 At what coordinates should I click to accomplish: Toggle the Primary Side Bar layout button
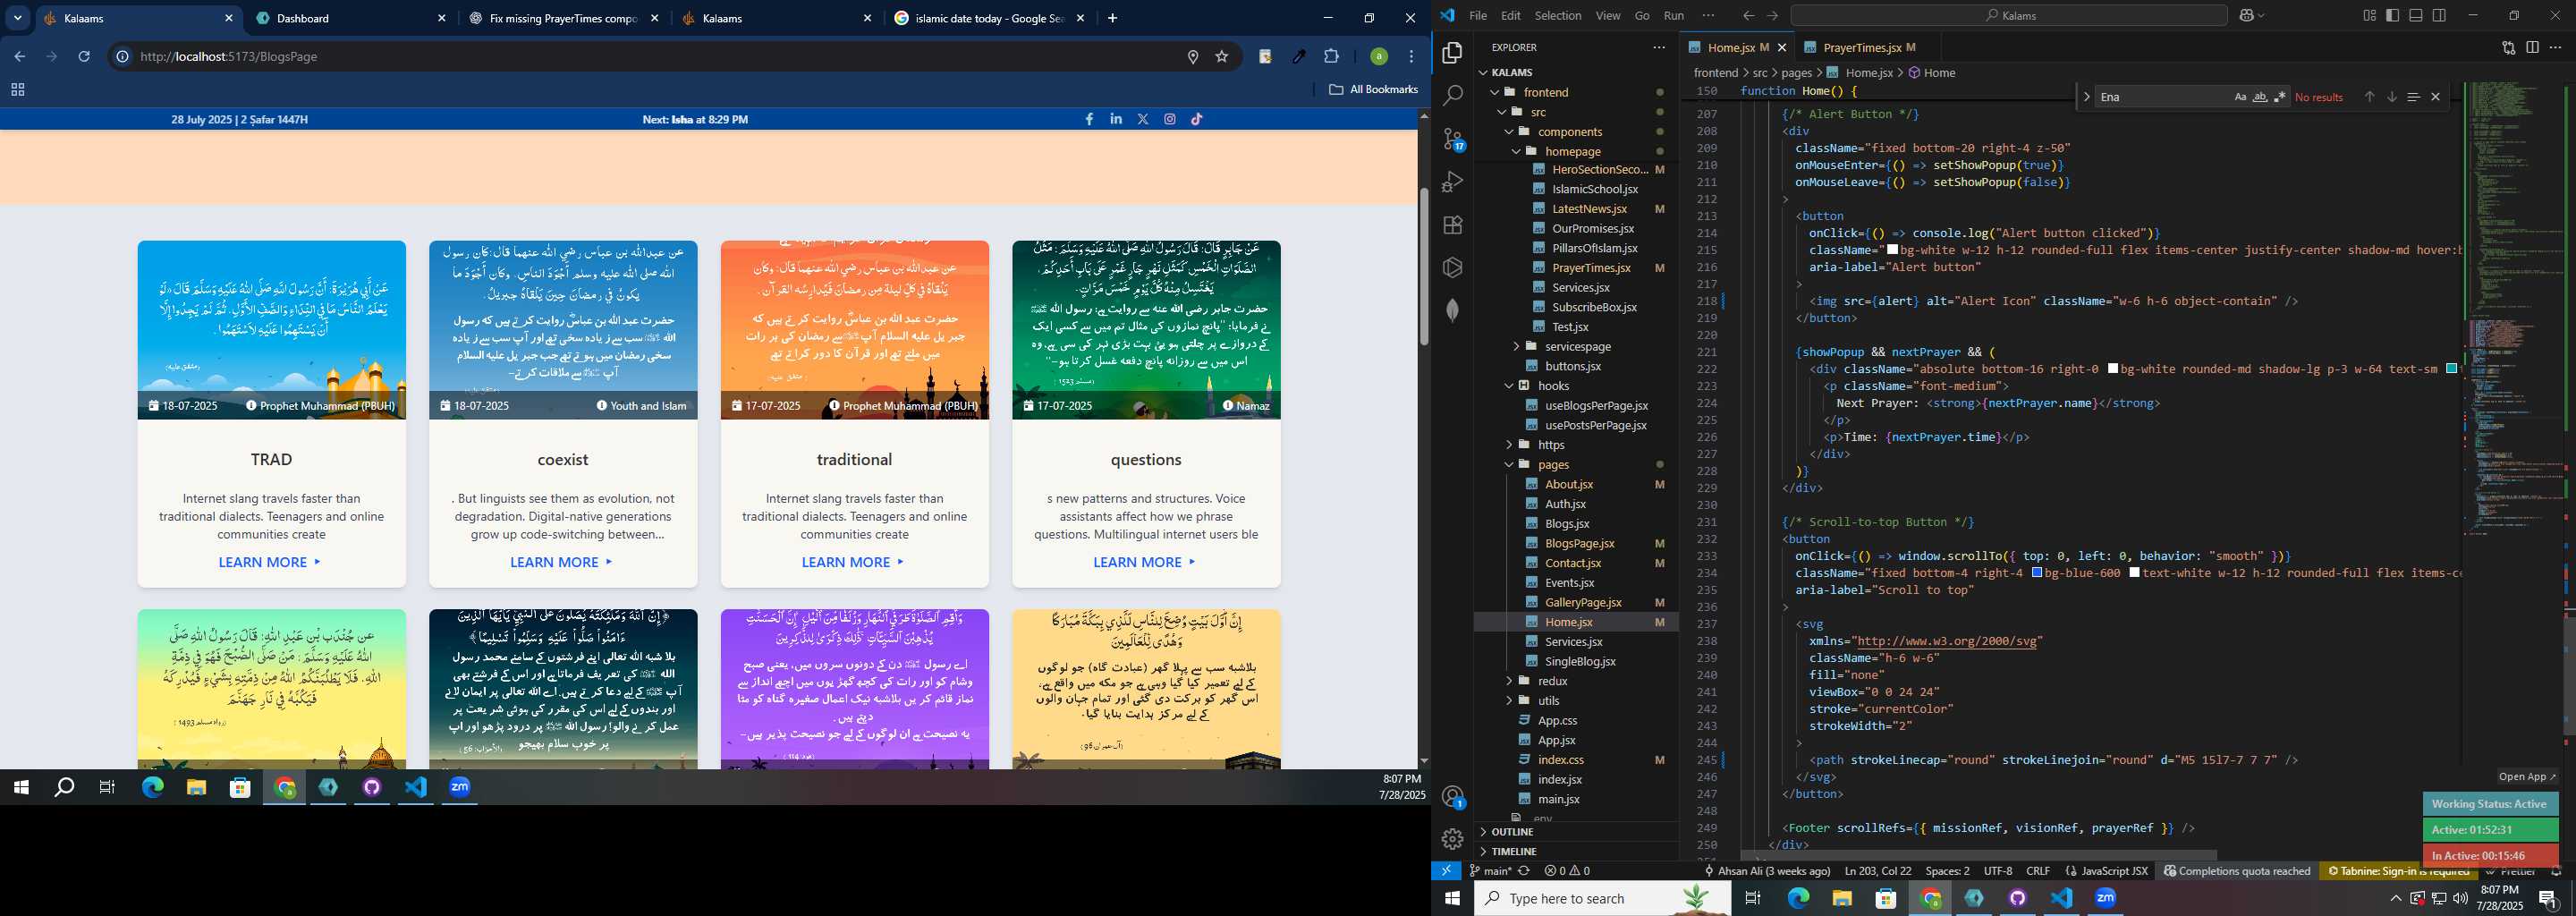point(2392,15)
